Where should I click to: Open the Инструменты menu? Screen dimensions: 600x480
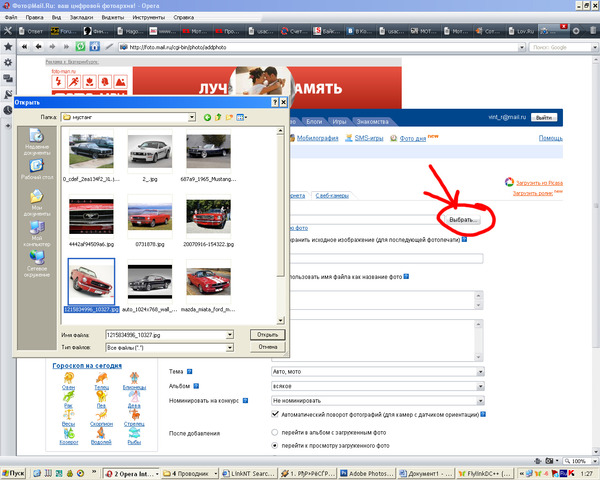[148, 17]
